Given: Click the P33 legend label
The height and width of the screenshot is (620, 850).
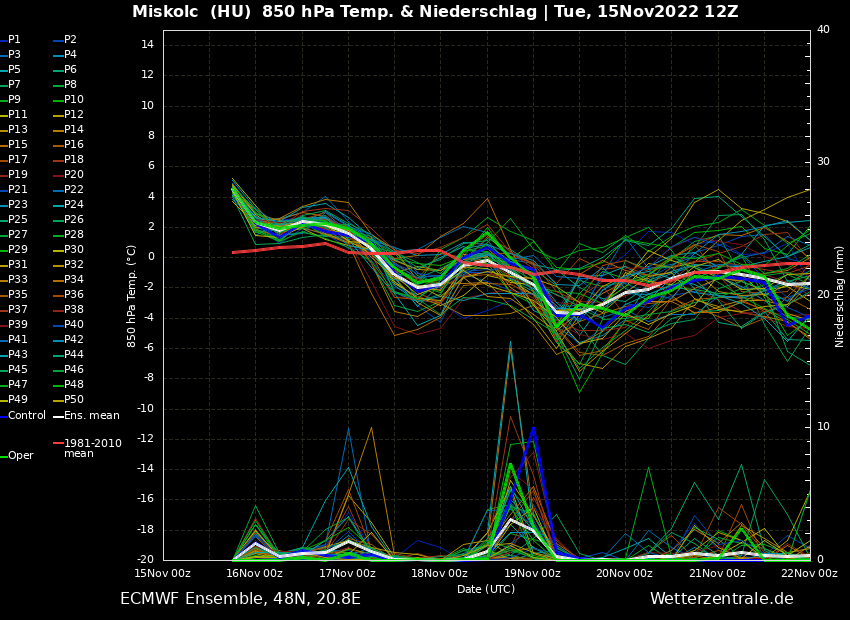Looking at the screenshot, I should click(x=17, y=280).
